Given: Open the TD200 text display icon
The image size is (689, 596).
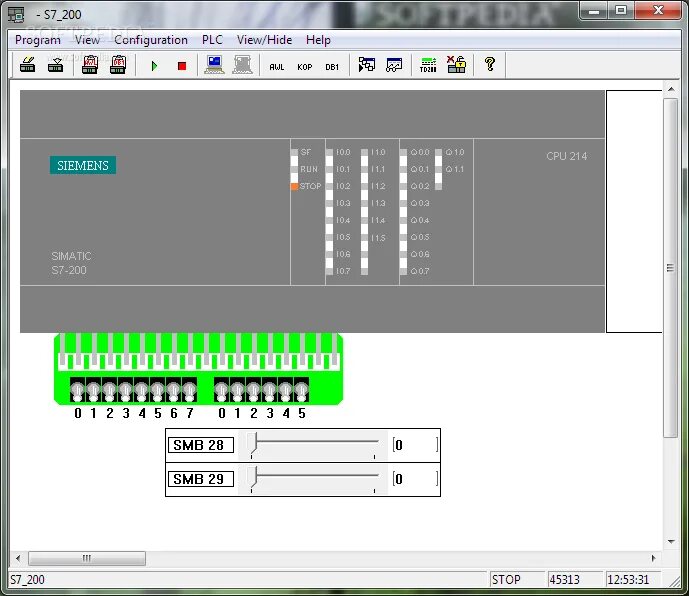Looking at the screenshot, I should tap(428, 65).
